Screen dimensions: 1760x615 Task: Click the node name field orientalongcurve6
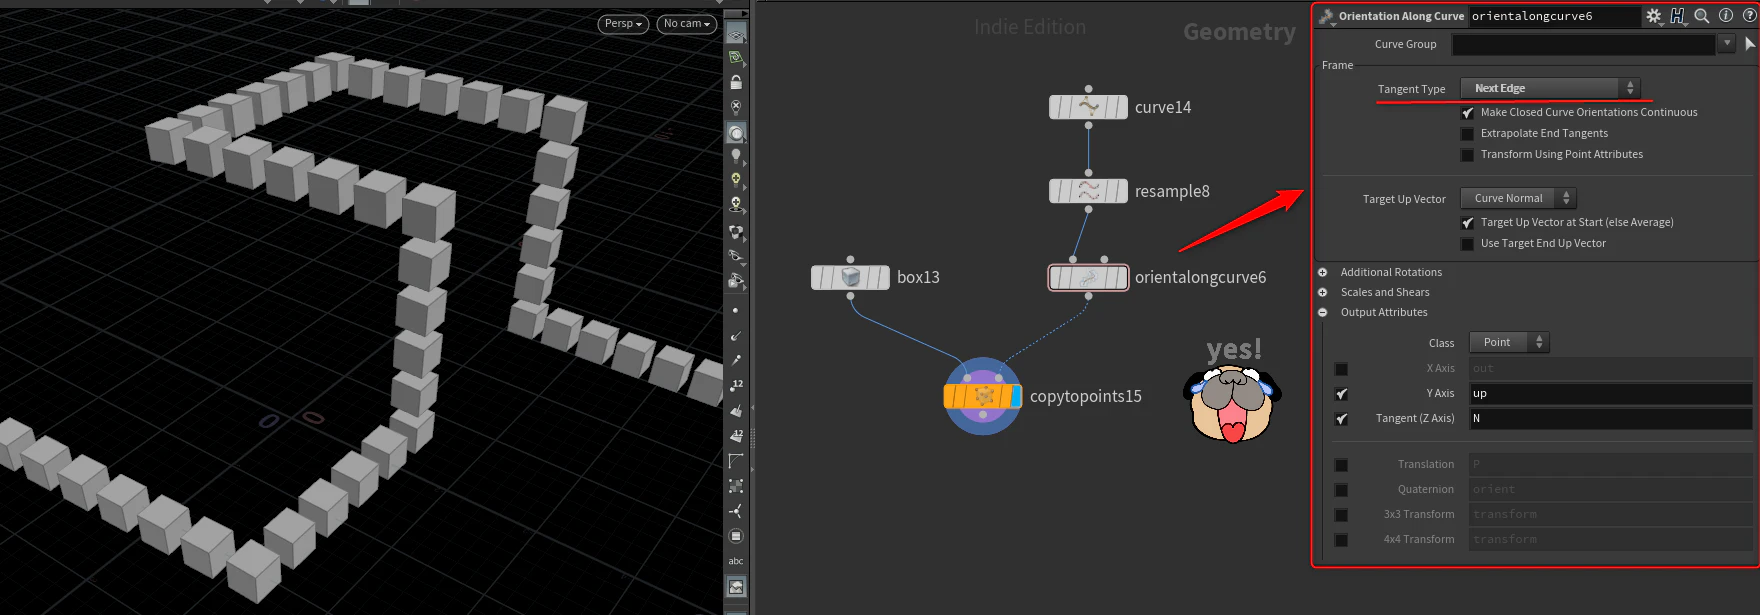coord(1553,16)
